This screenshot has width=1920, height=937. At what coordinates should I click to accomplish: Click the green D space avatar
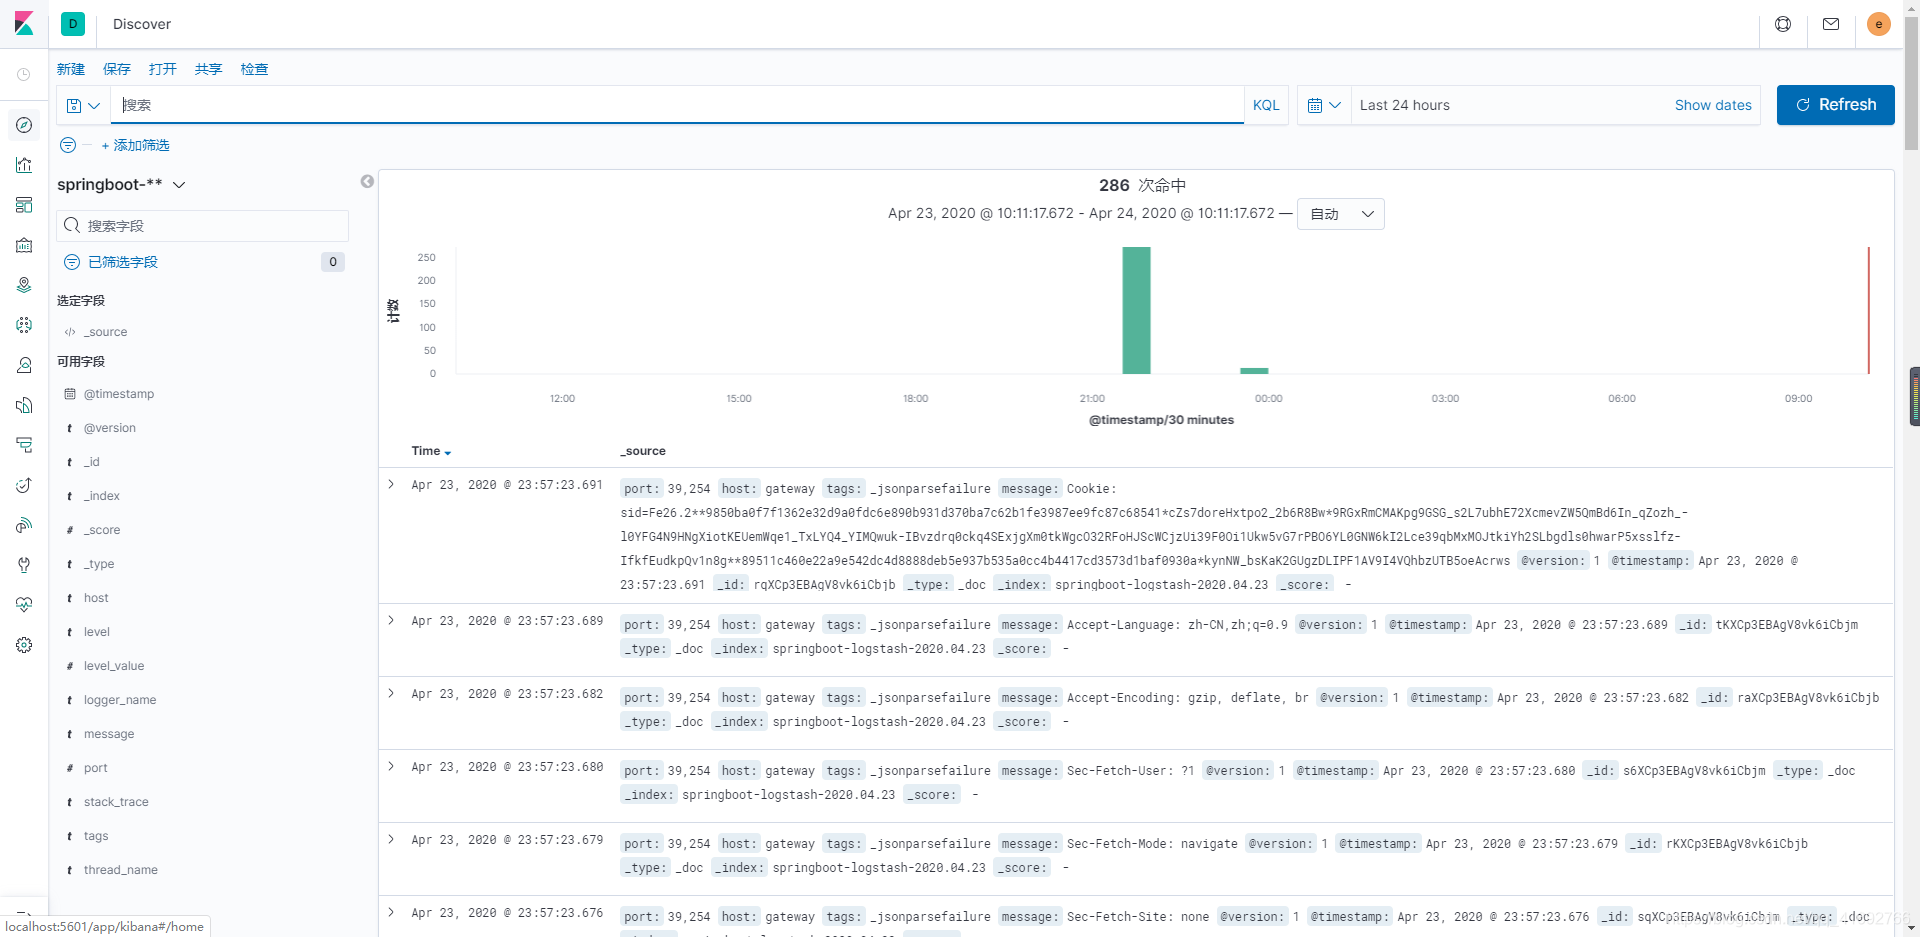[73, 24]
